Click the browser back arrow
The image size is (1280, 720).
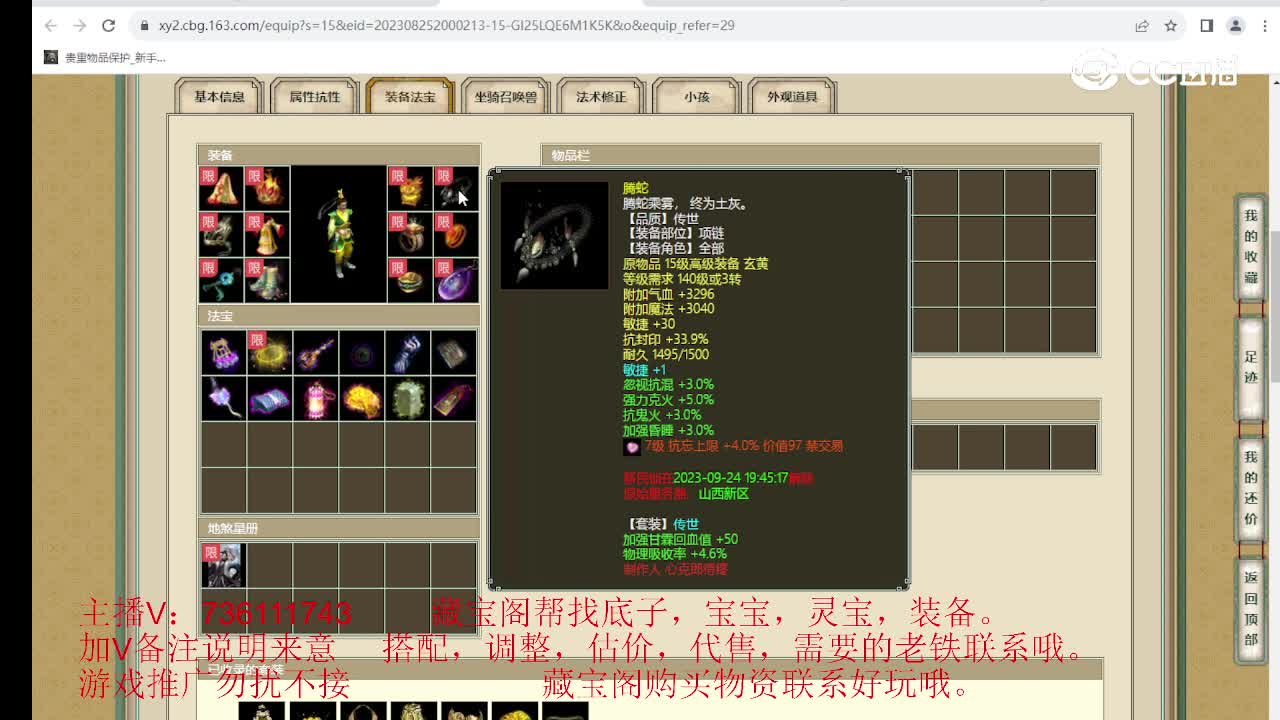(x=51, y=26)
